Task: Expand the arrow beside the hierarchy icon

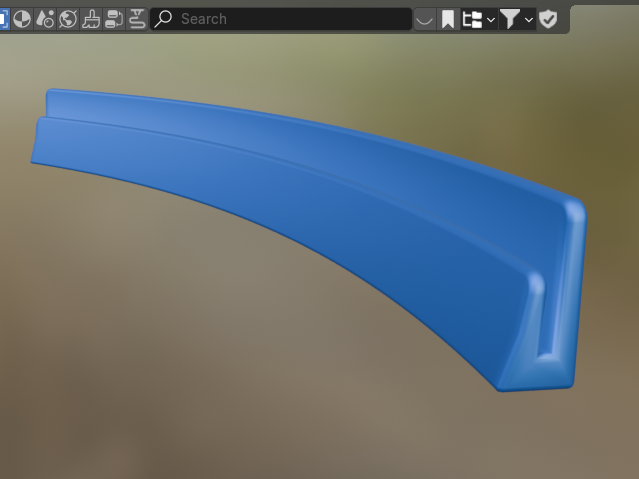Action: pyautogui.click(x=491, y=19)
